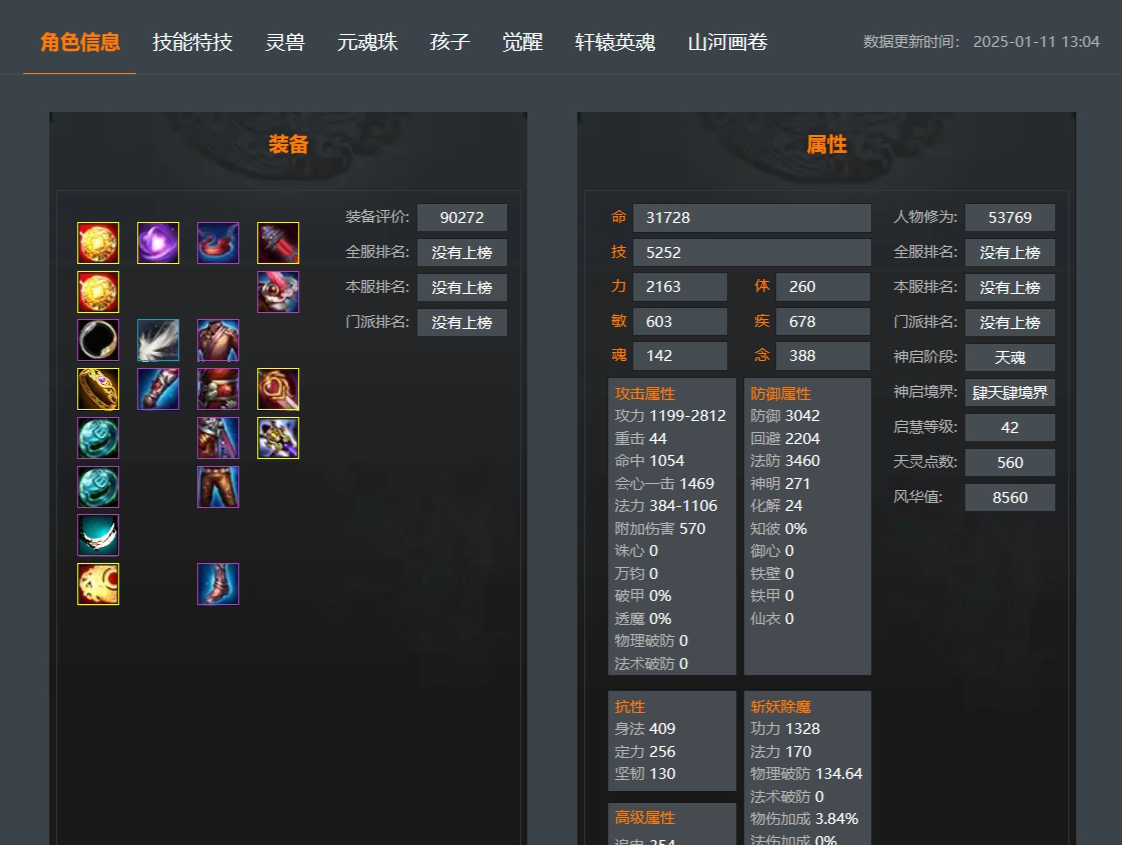Open the 元魂珠 tab
Image resolution: width=1122 pixels, height=845 pixels.
tap(367, 42)
